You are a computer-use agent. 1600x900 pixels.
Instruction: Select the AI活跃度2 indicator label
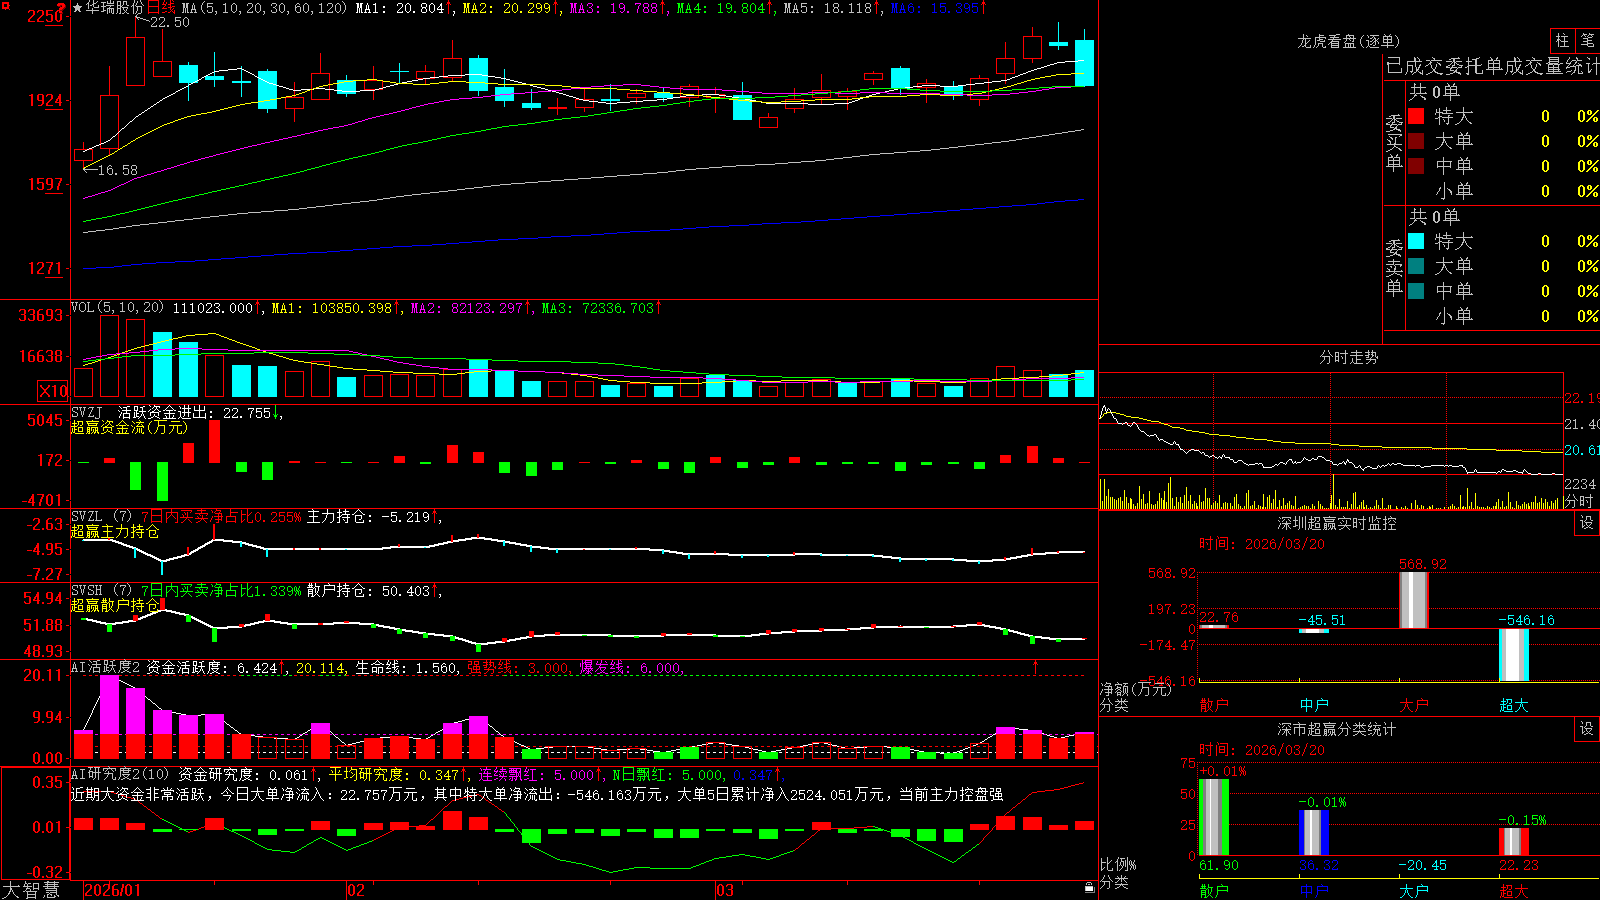tap(106, 668)
